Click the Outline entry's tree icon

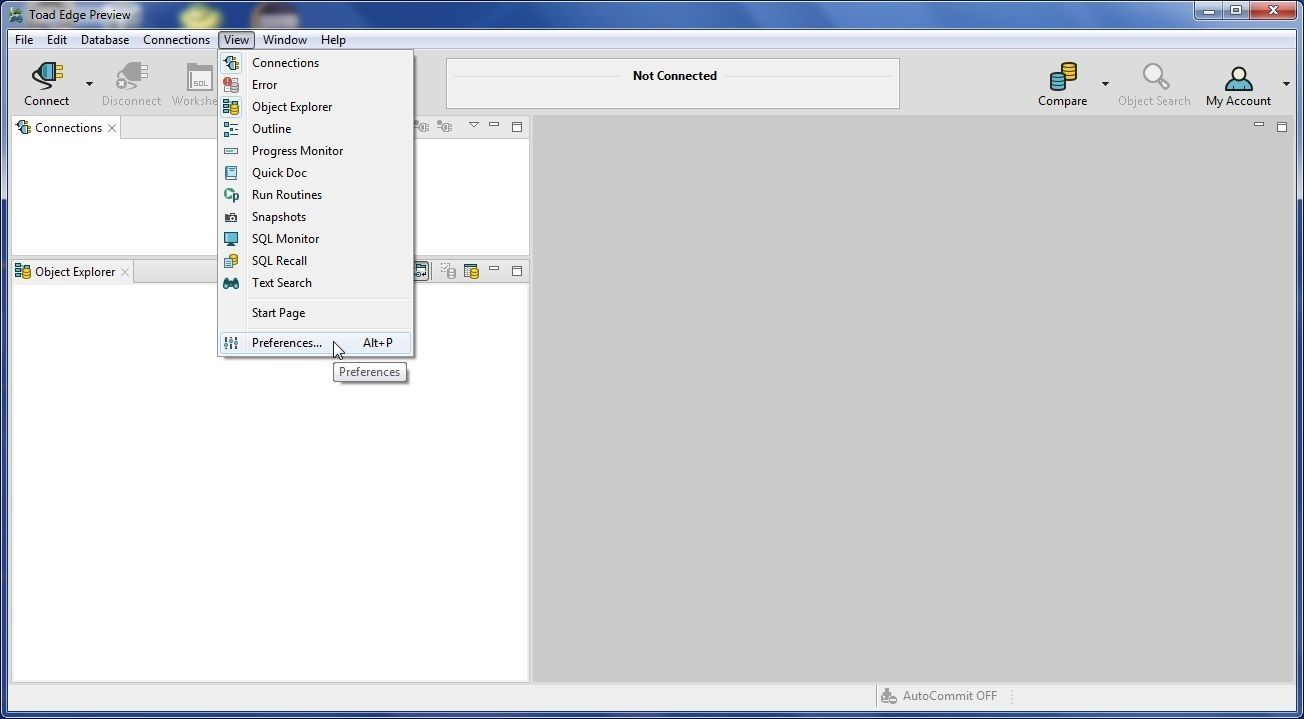(231, 129)
